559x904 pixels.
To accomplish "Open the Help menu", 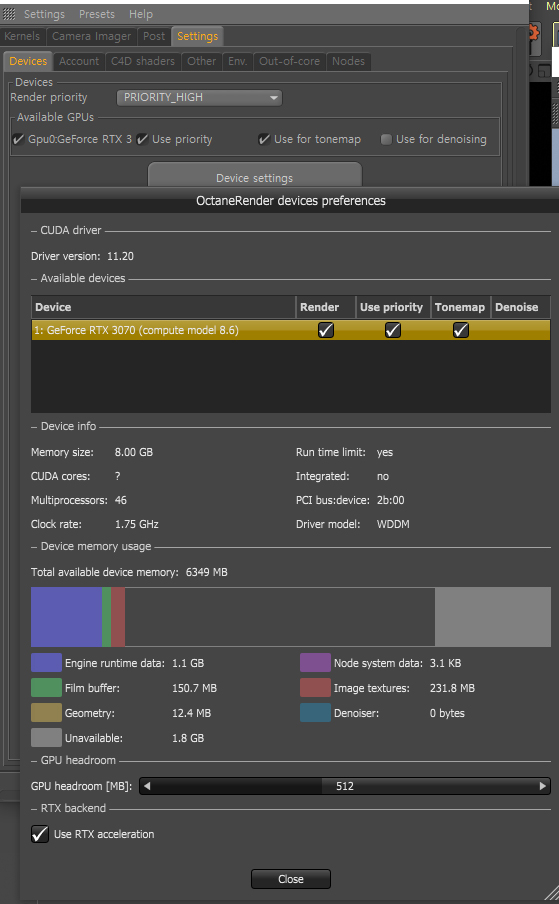I will 141,14.
